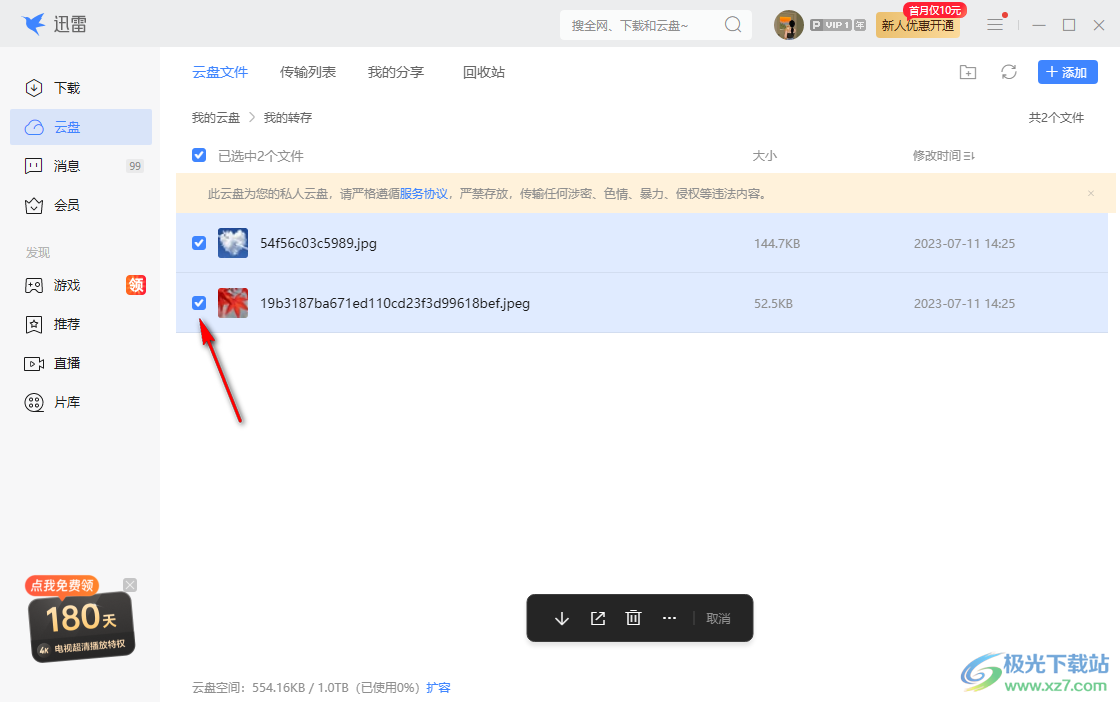Open 直播 in the sidebar
Screen dimensions: 1120x702
pos(81,363)
